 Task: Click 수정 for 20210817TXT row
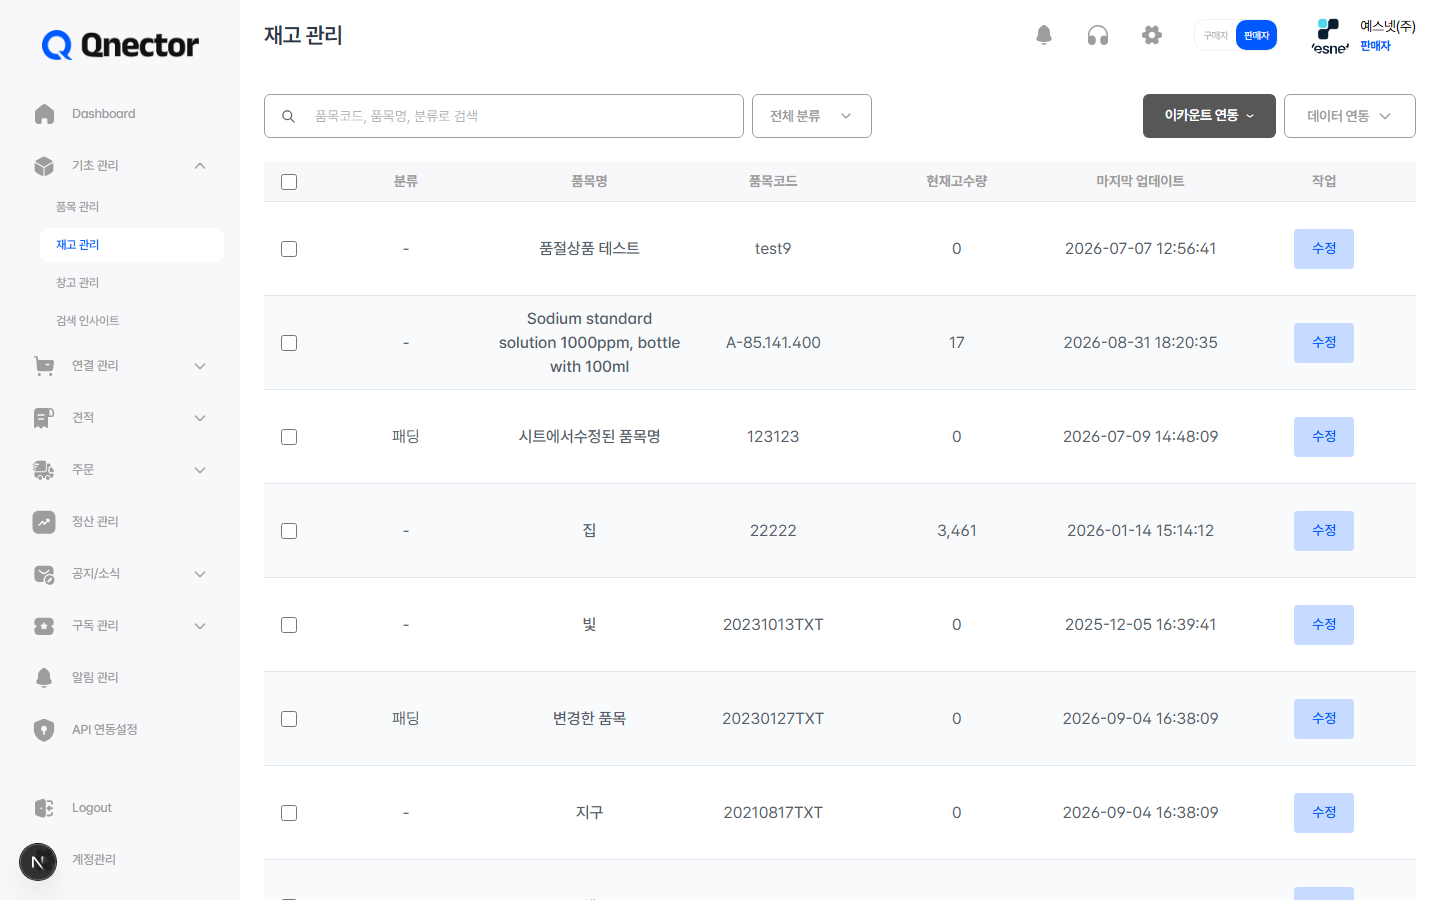click(1324, 813)
